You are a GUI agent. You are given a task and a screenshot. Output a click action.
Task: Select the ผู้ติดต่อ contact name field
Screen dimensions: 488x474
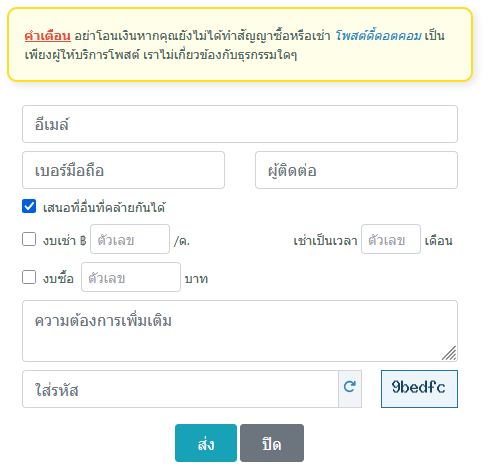click(356, 170)
